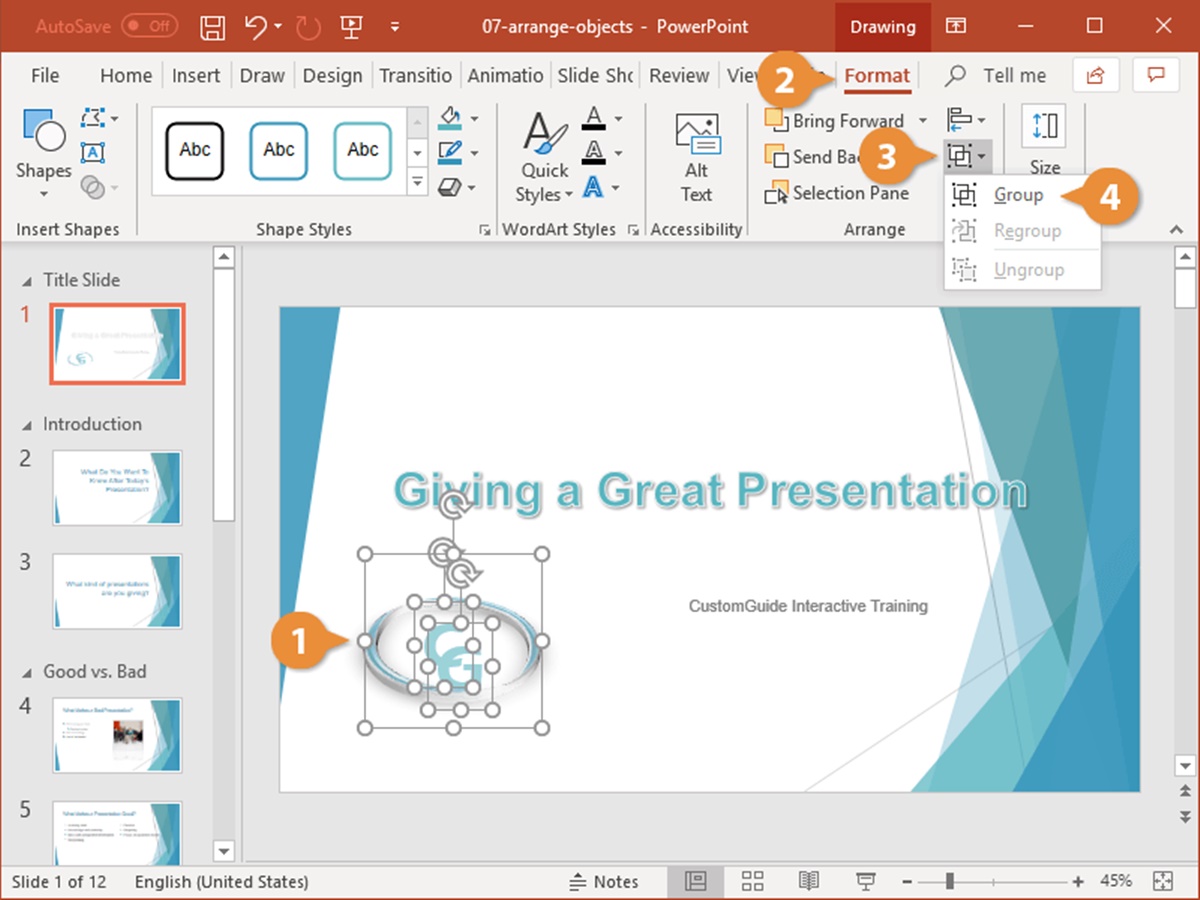Switch to the Design tab

point(332,75)
